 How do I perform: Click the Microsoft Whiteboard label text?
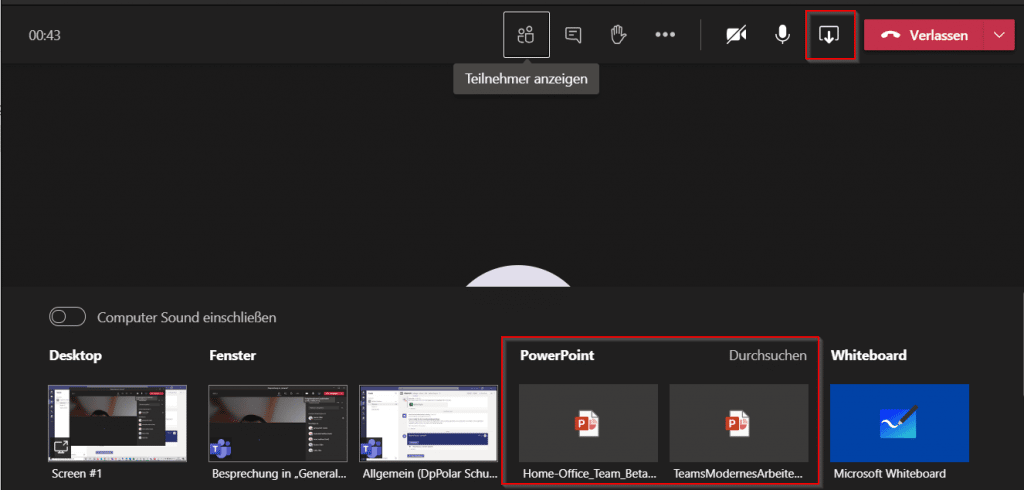coord(889,474)
